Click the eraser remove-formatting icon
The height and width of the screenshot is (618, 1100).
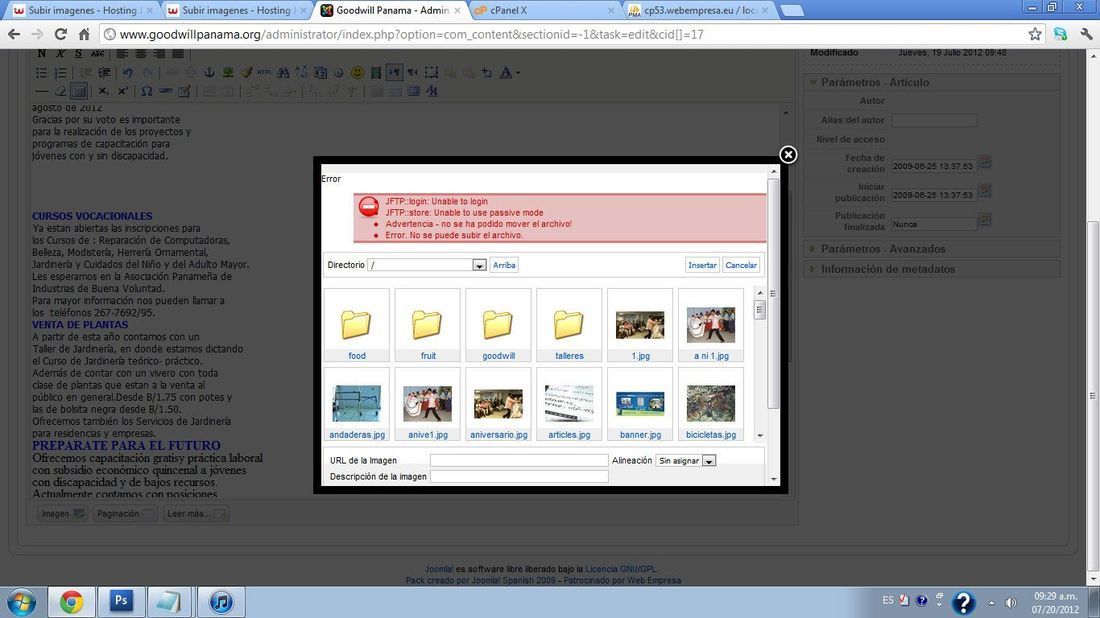(60, 91)
